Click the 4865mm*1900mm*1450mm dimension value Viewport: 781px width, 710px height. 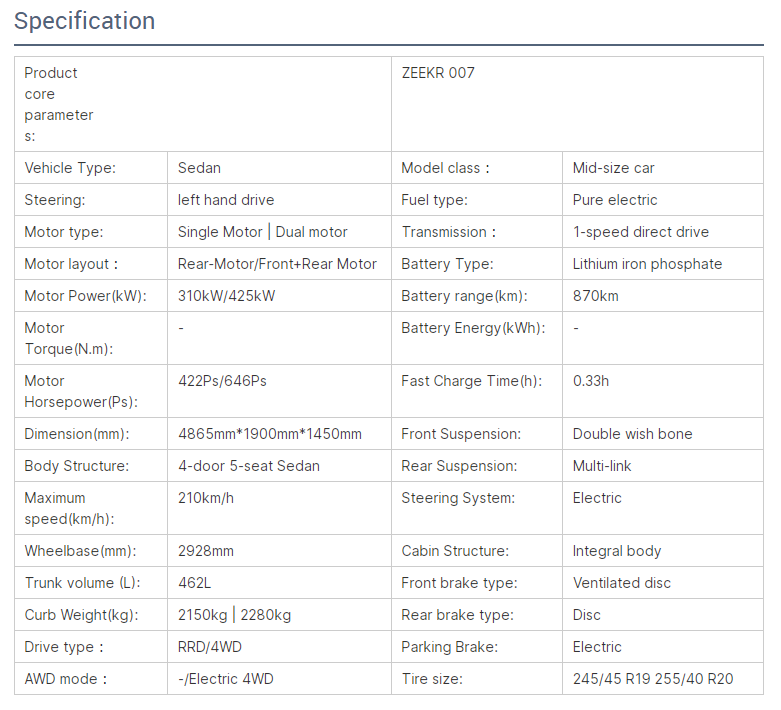[270, 434]
